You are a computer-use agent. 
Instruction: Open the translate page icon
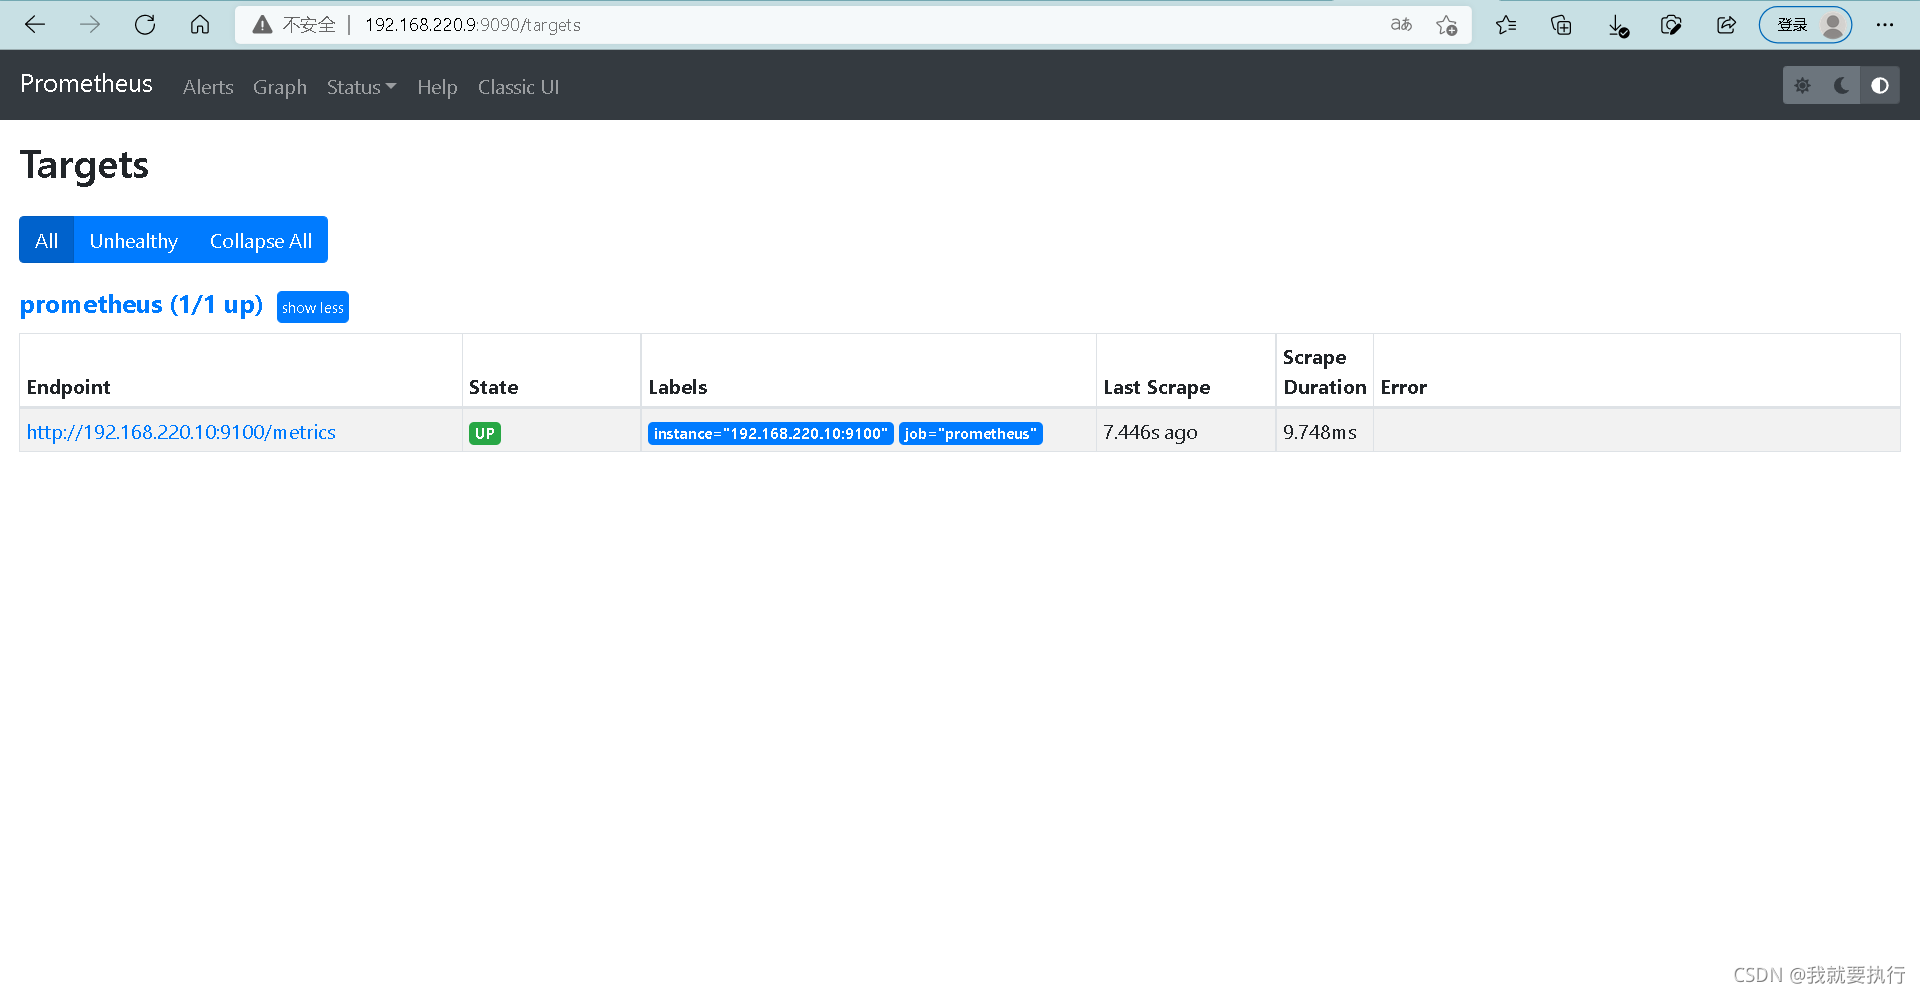click(x=1401, y=25)
